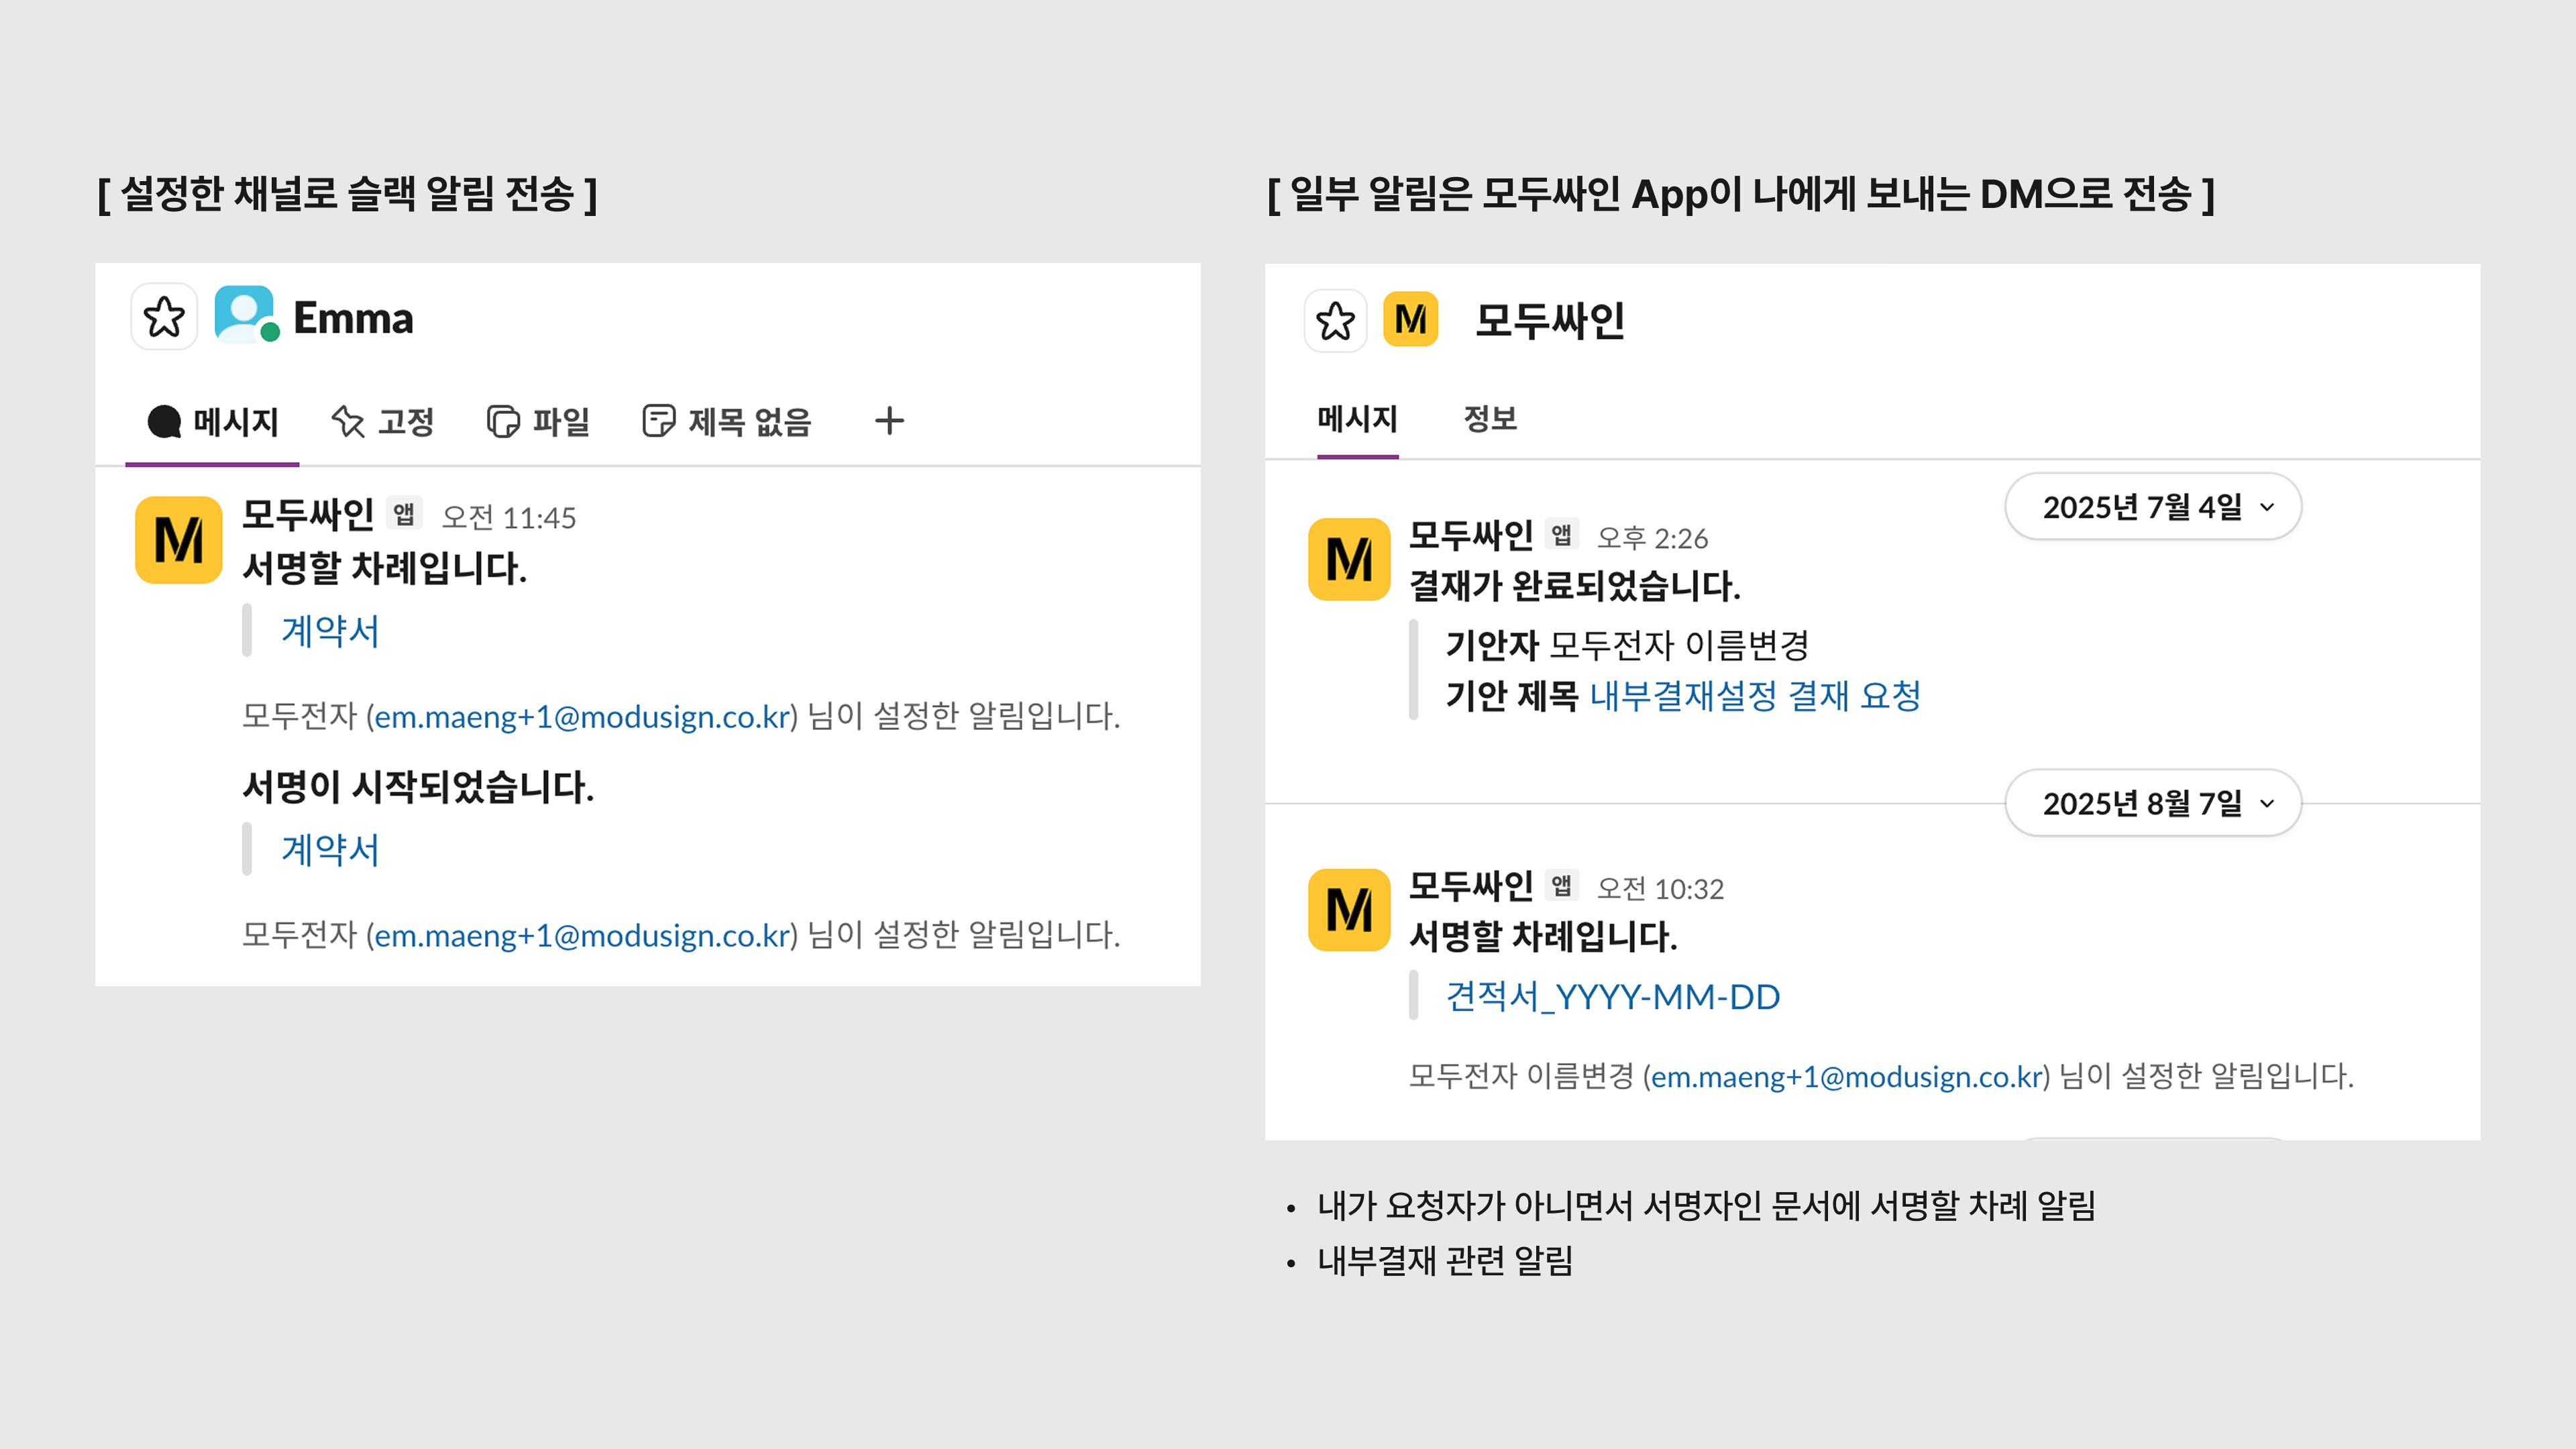The image size is (2576, 1449).
Task: Click the 앱 badge next to 오전 10:32
Action: tap(1561, 886)
